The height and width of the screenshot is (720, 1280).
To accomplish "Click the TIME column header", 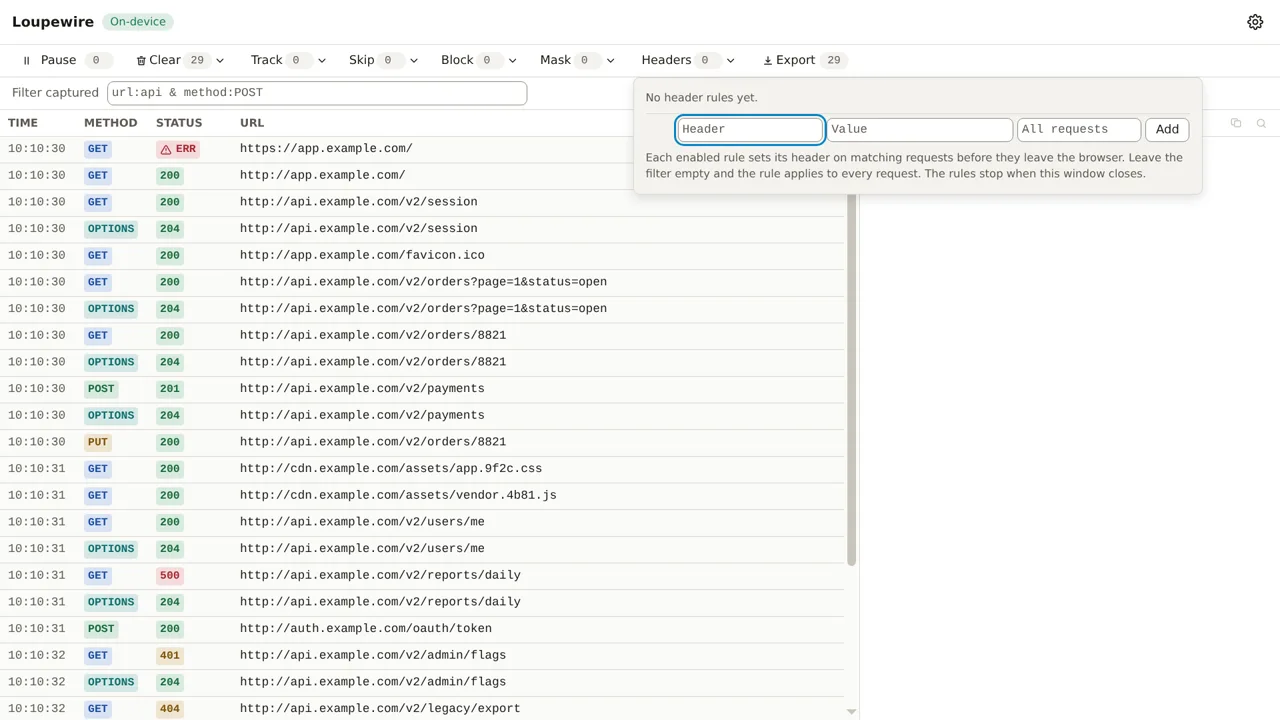I will [23, 123].
